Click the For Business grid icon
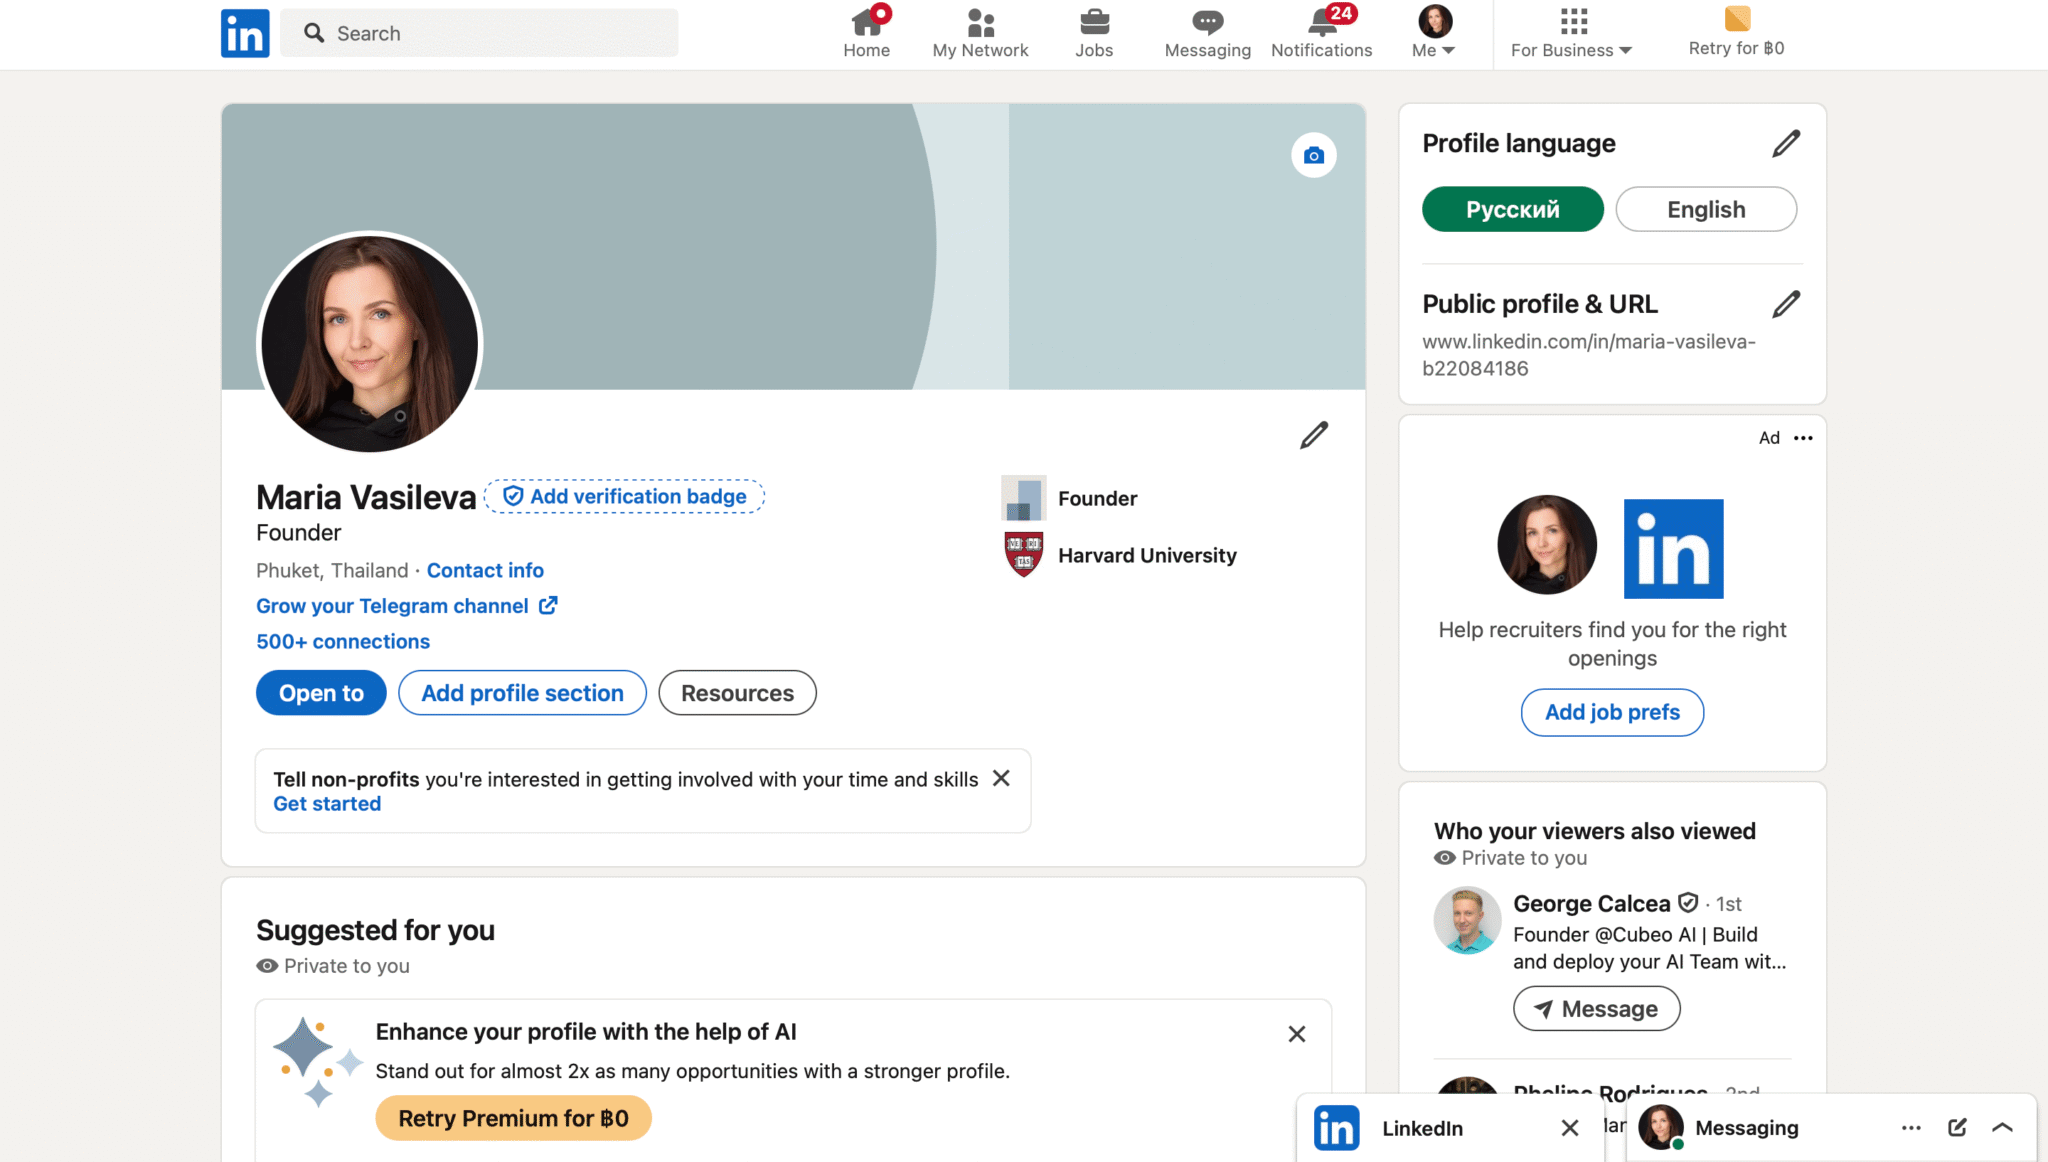The height and width of the screenshot is (1162, 2048). pyautogui.click(x=1574, y=21)
